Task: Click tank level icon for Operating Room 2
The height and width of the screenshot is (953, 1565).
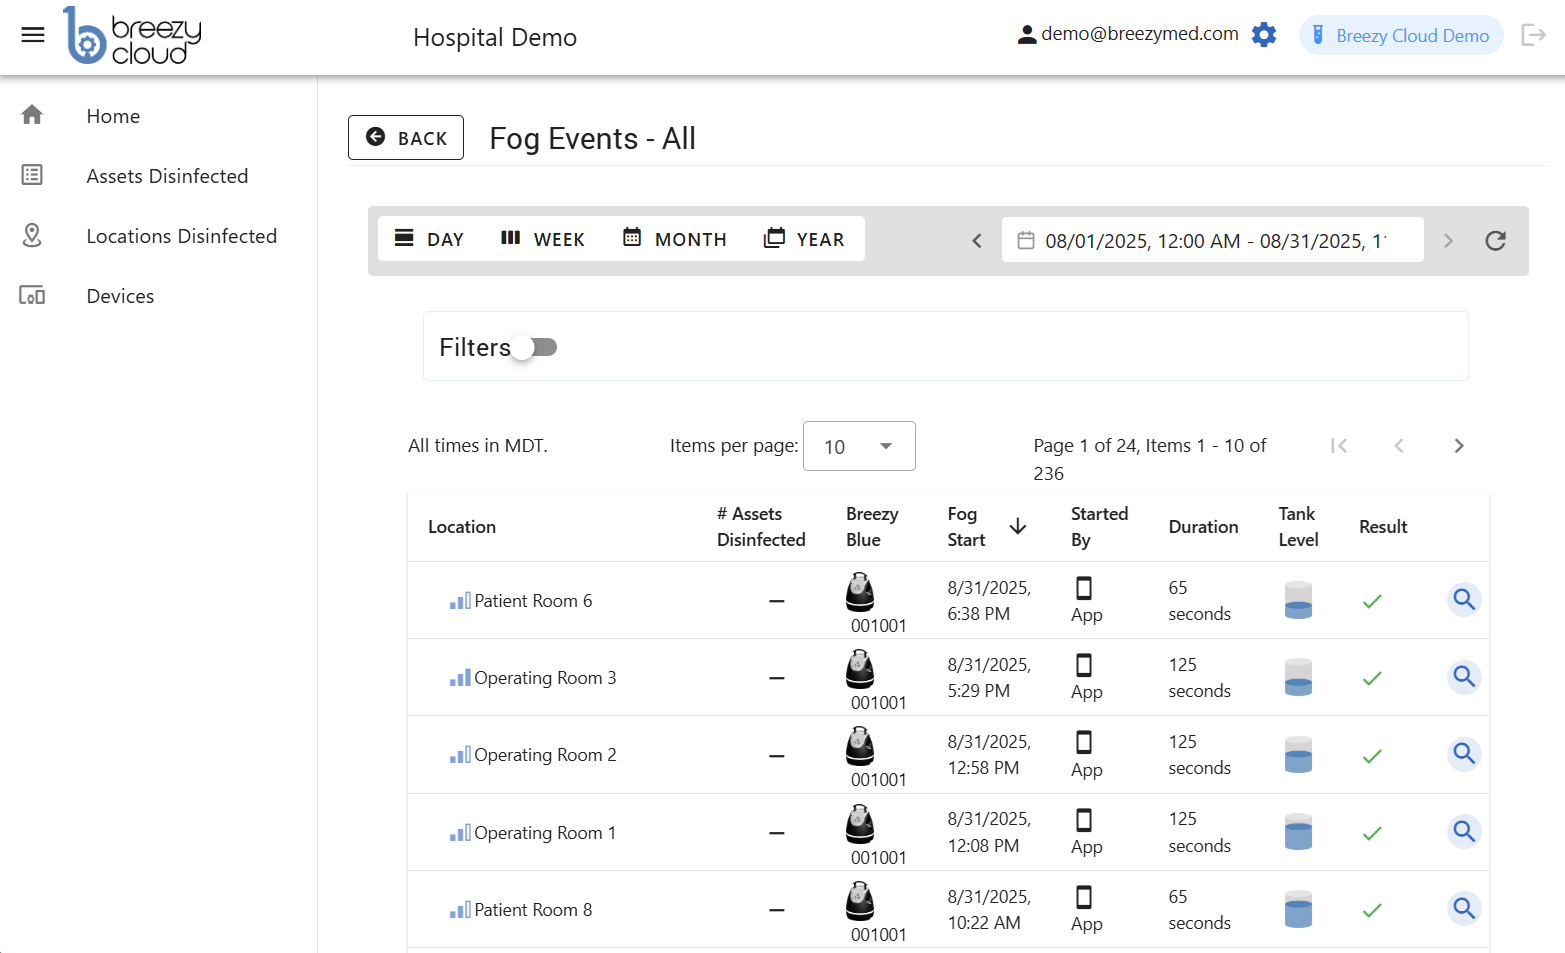Action: click(1298, 755)
